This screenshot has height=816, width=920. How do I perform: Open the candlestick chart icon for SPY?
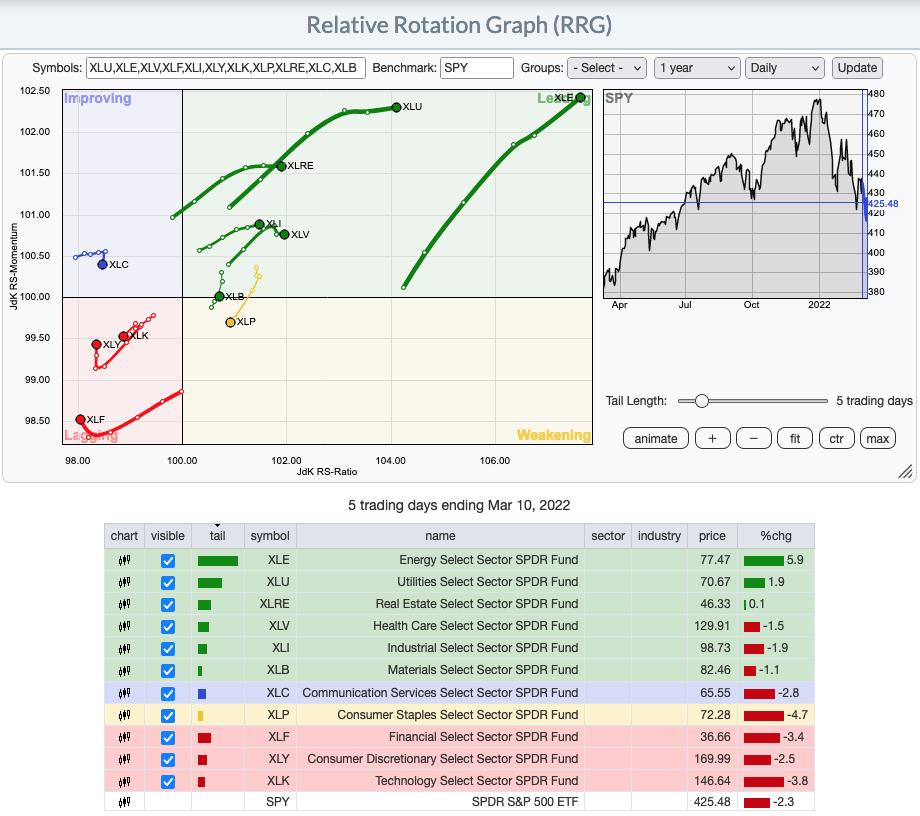click(x=124, y=802)
